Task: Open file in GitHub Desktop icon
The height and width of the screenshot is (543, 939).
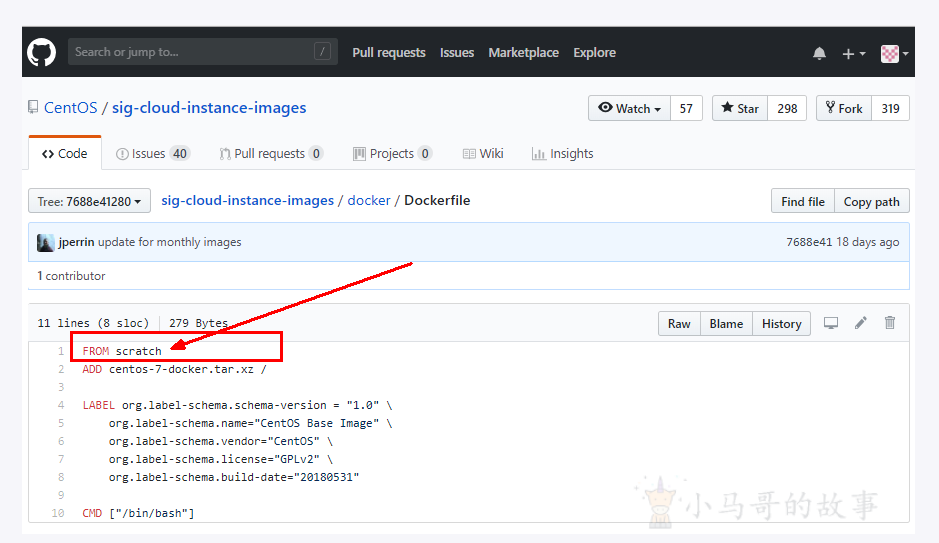Action: (831, 323)
